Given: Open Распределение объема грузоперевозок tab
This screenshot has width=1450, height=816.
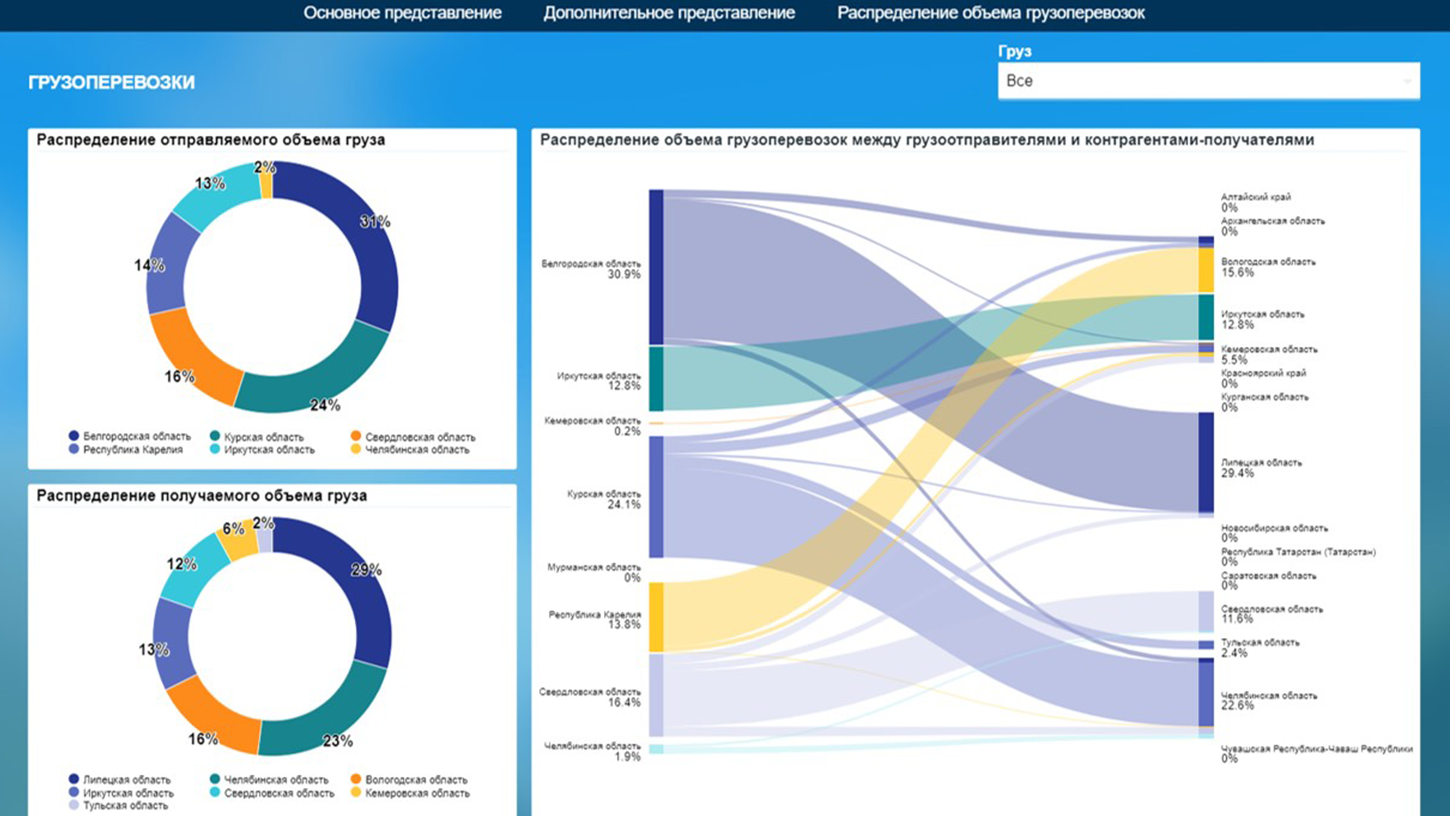Looking at the screenshot, I should click(991, 13).
